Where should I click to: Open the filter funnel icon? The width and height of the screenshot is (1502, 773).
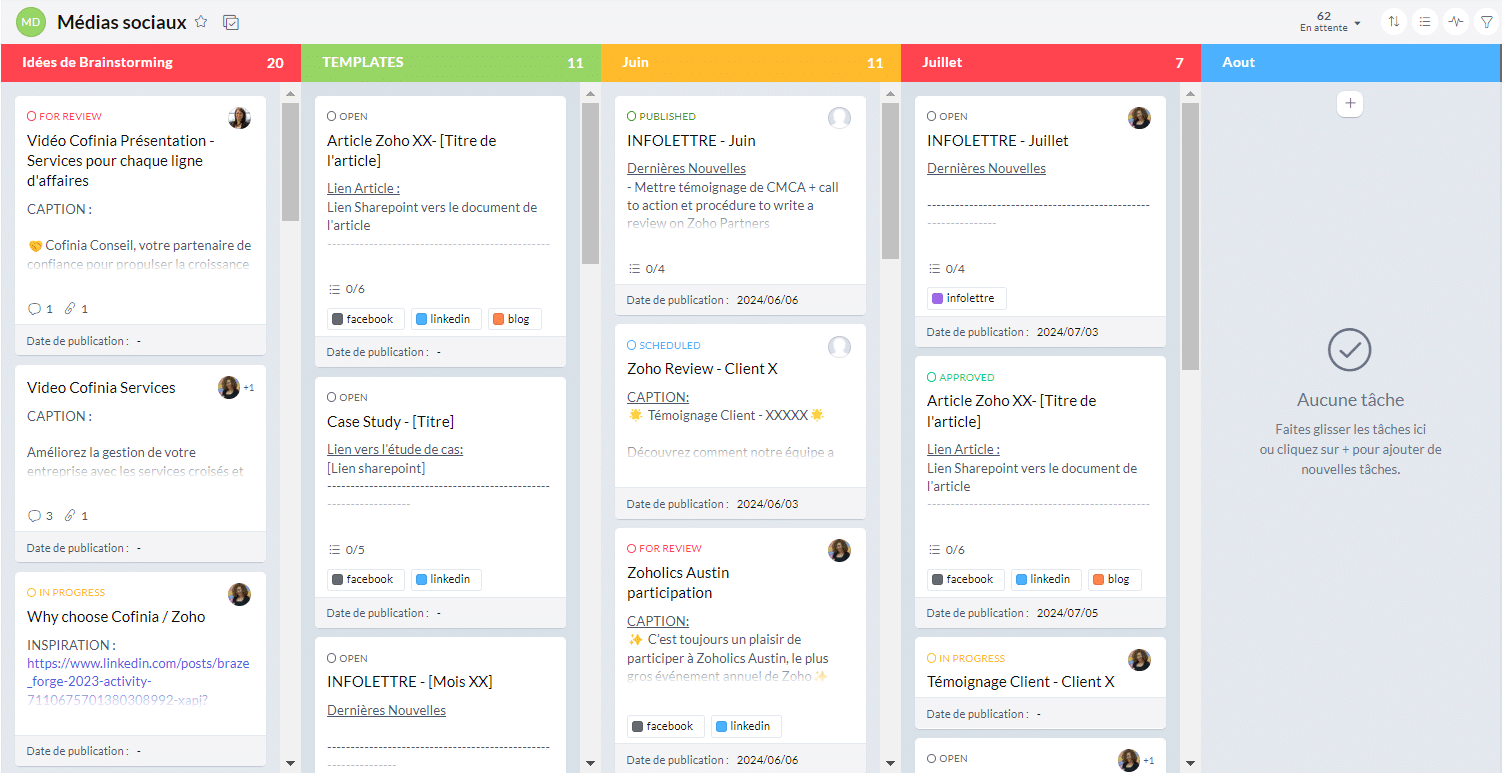(1486, 21)
